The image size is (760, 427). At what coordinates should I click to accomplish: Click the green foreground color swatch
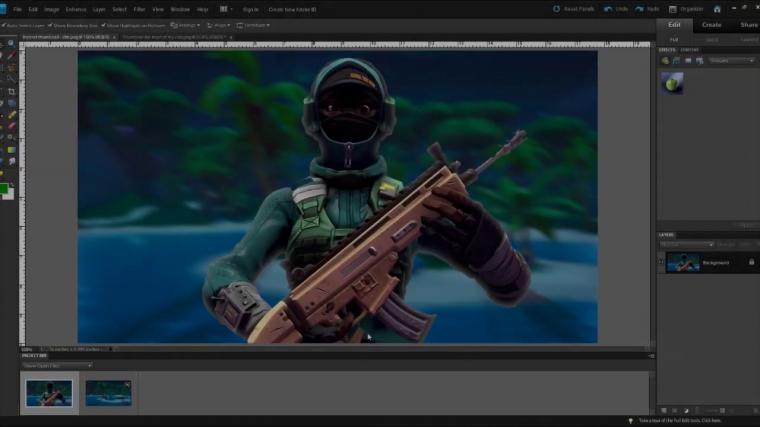(4, 189)
